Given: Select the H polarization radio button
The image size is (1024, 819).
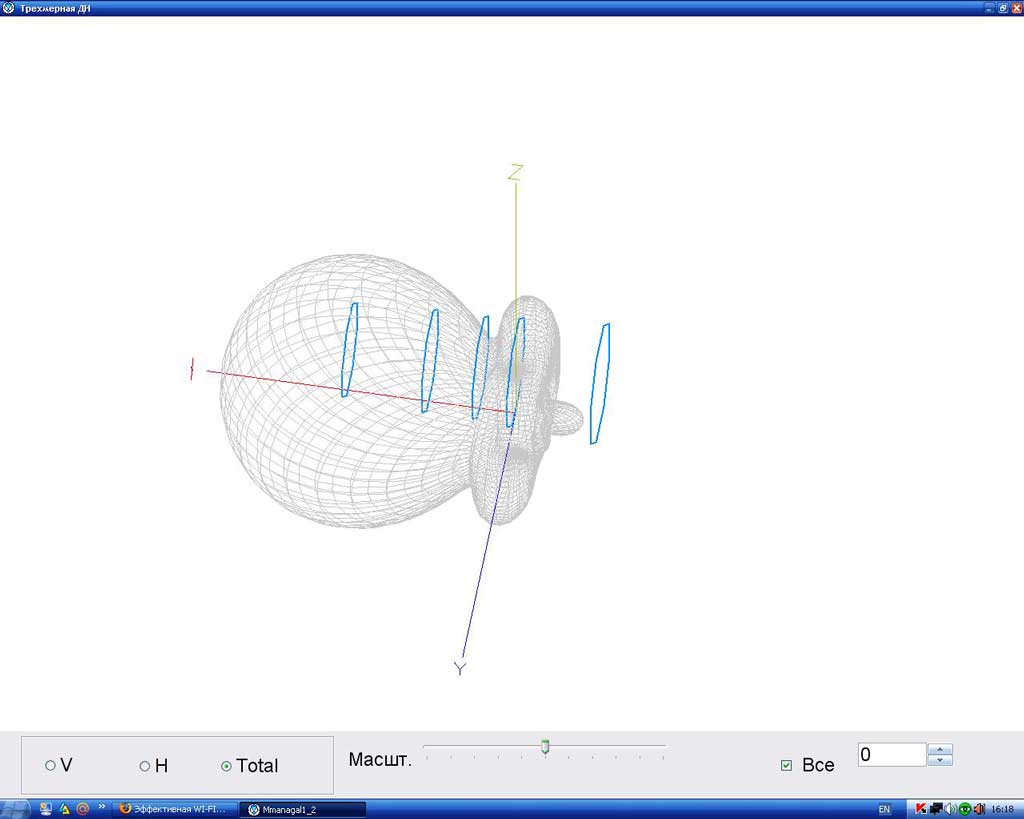Looking at the screenshot, I should [145, 766].
